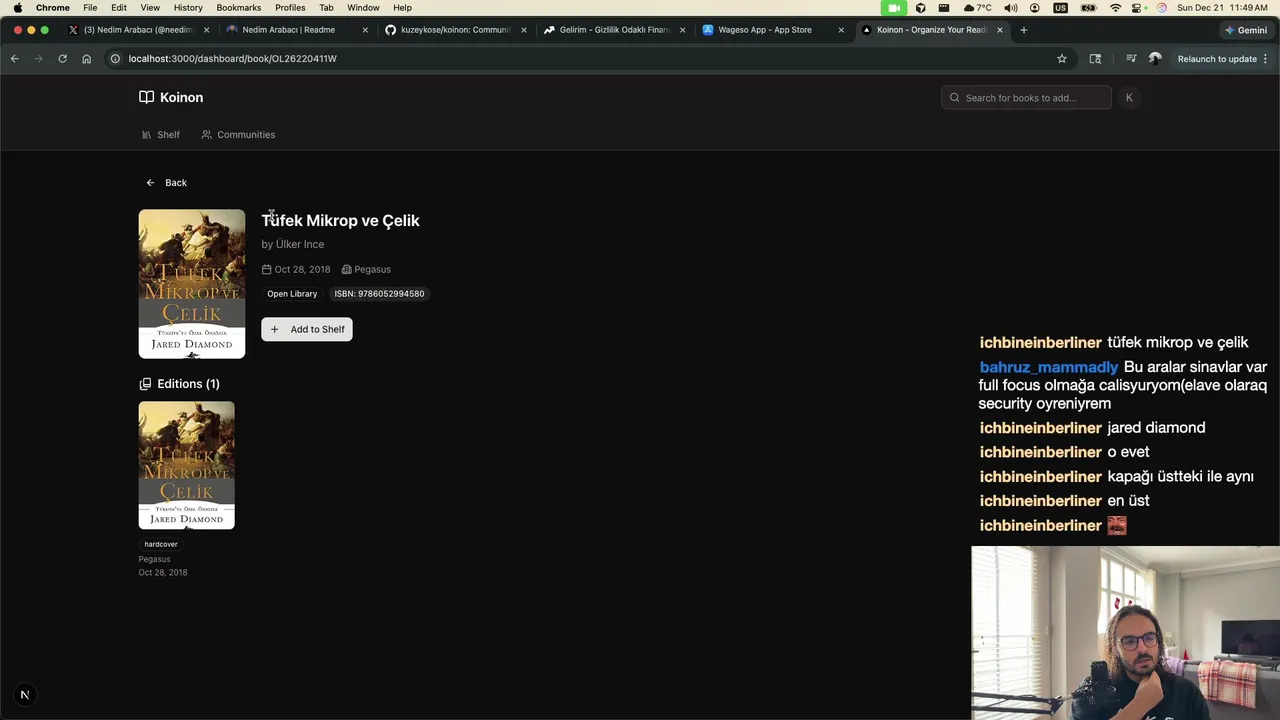
Task: Open the Gemini button
Action: click(1246, 30)
